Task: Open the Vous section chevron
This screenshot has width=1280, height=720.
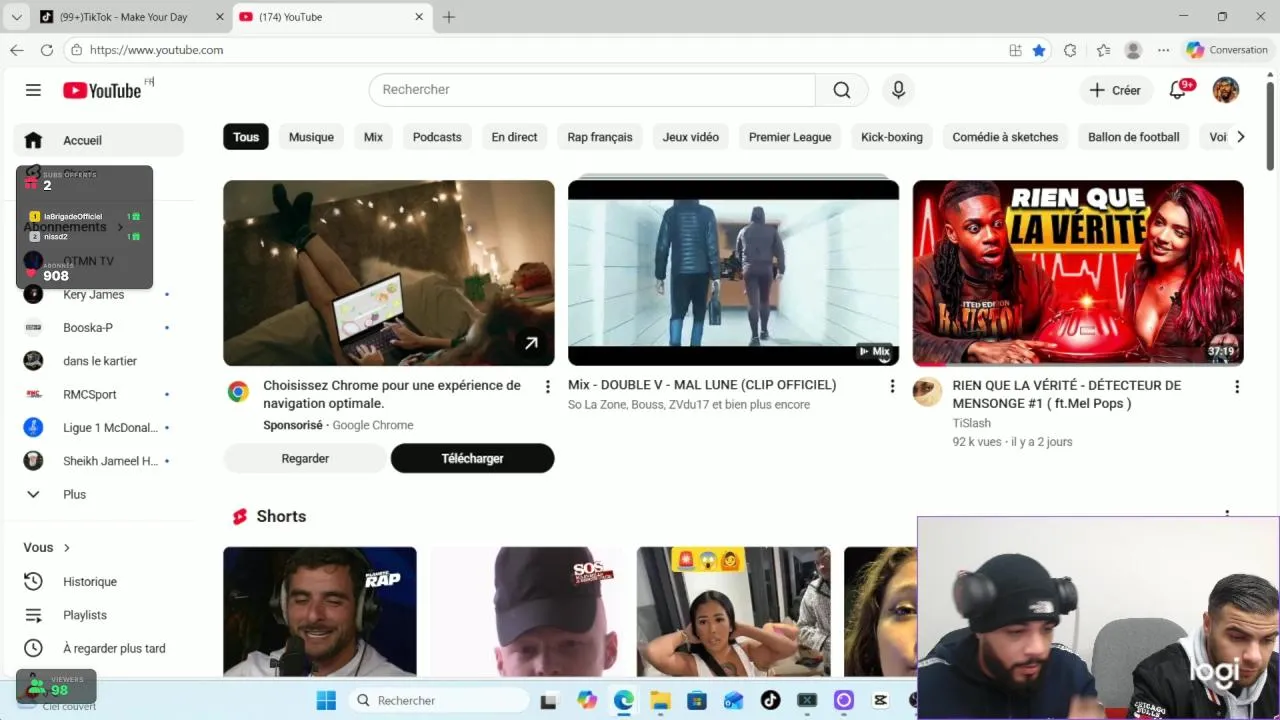Action: click(x=67, y=548)
